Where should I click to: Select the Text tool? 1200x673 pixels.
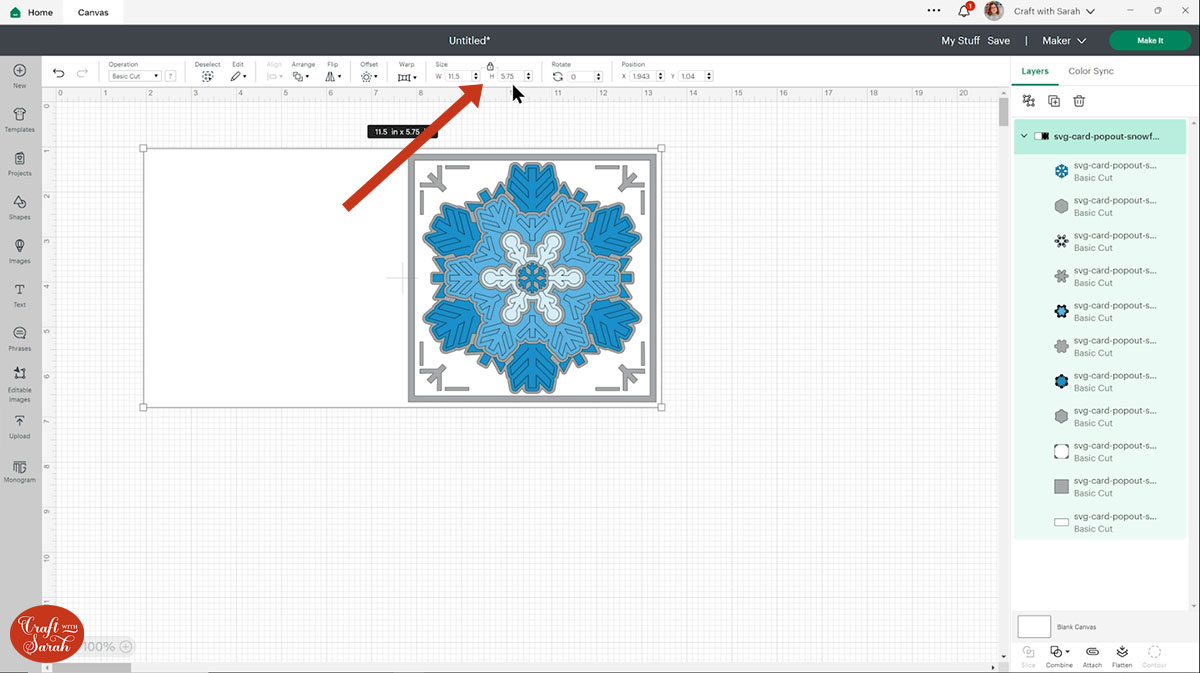(20, 294)
